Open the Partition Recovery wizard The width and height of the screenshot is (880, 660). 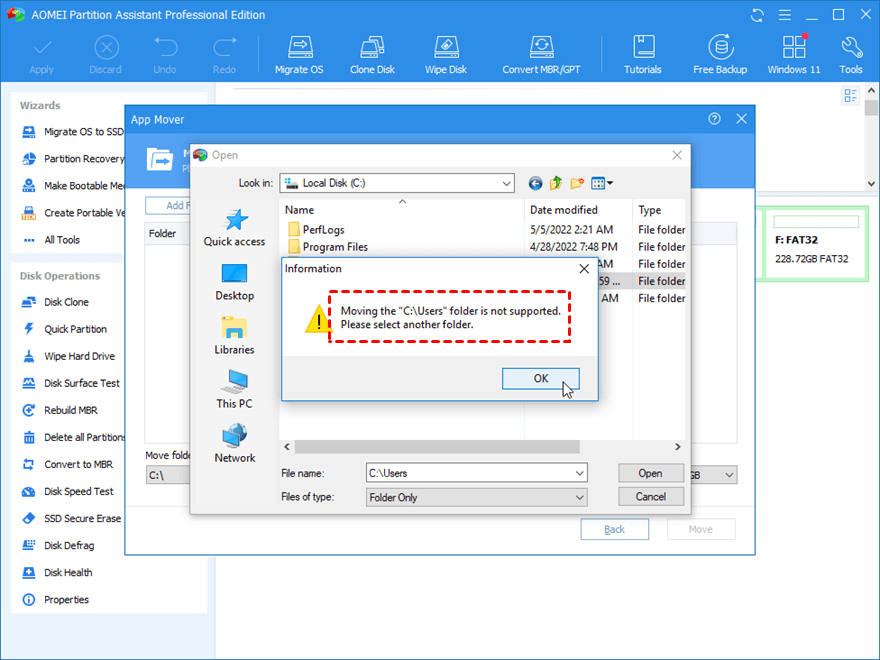73,159
